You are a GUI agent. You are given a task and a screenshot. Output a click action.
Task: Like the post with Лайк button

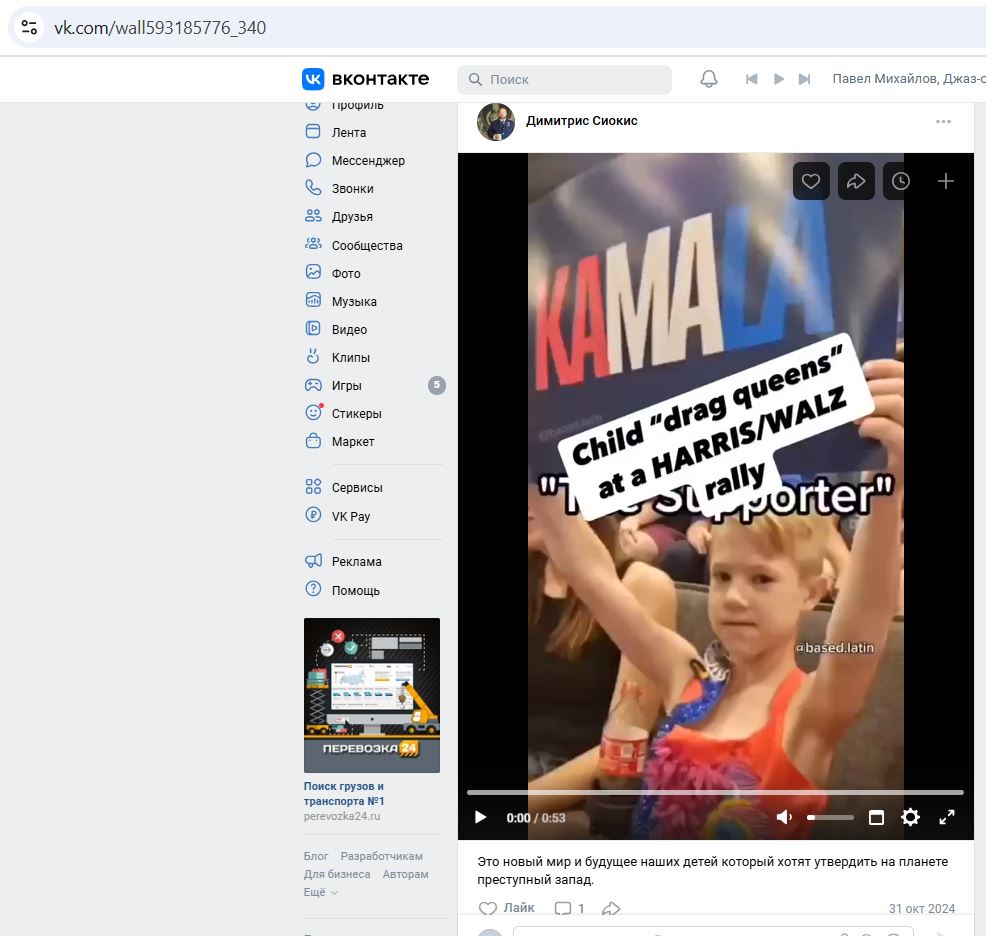coord(506,908)
